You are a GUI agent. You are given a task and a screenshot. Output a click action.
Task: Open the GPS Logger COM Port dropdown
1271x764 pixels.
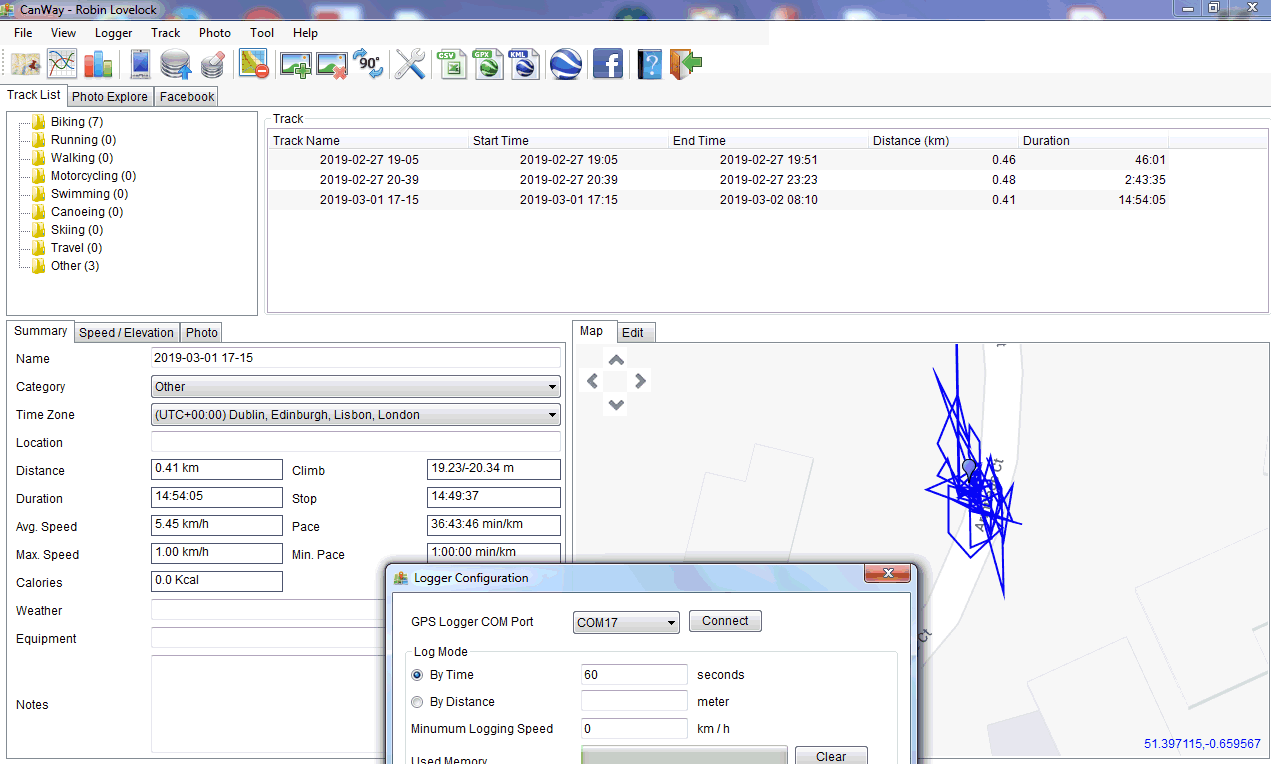(x=626, y=623)
